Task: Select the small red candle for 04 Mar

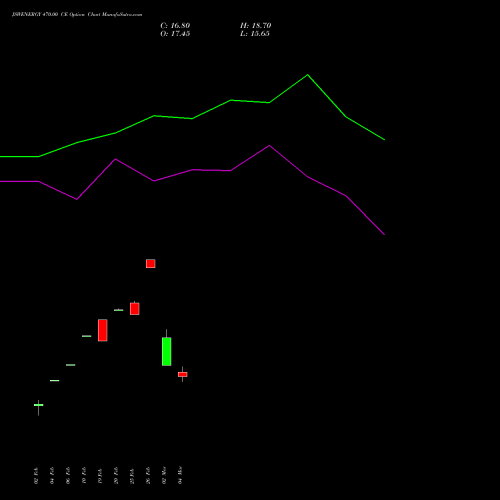Action: 183,374
